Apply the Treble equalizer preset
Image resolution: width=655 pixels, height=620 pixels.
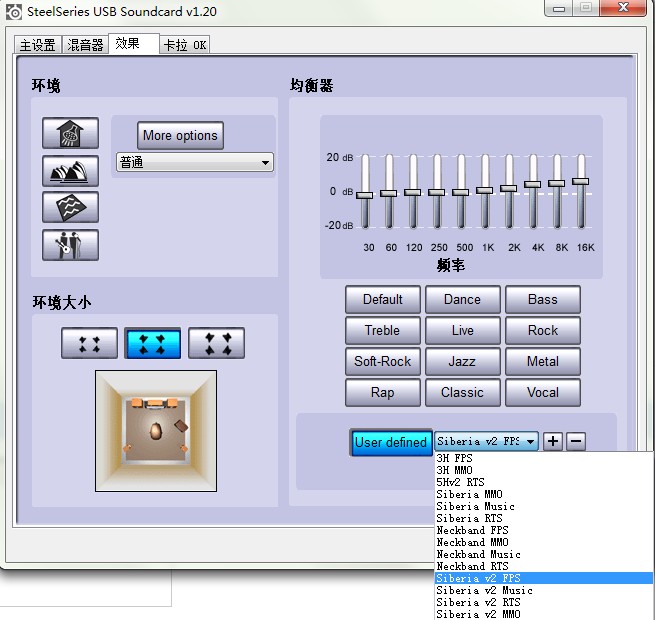coord(383,330)
